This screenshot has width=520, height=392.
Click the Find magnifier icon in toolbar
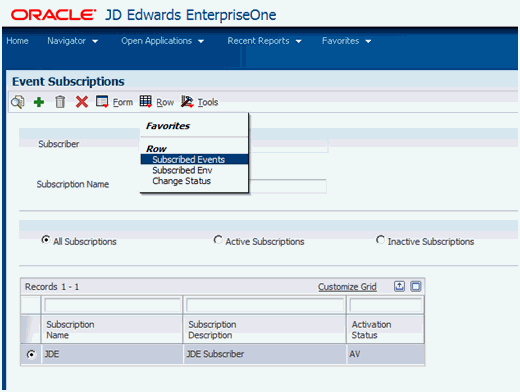pos(18,102)
